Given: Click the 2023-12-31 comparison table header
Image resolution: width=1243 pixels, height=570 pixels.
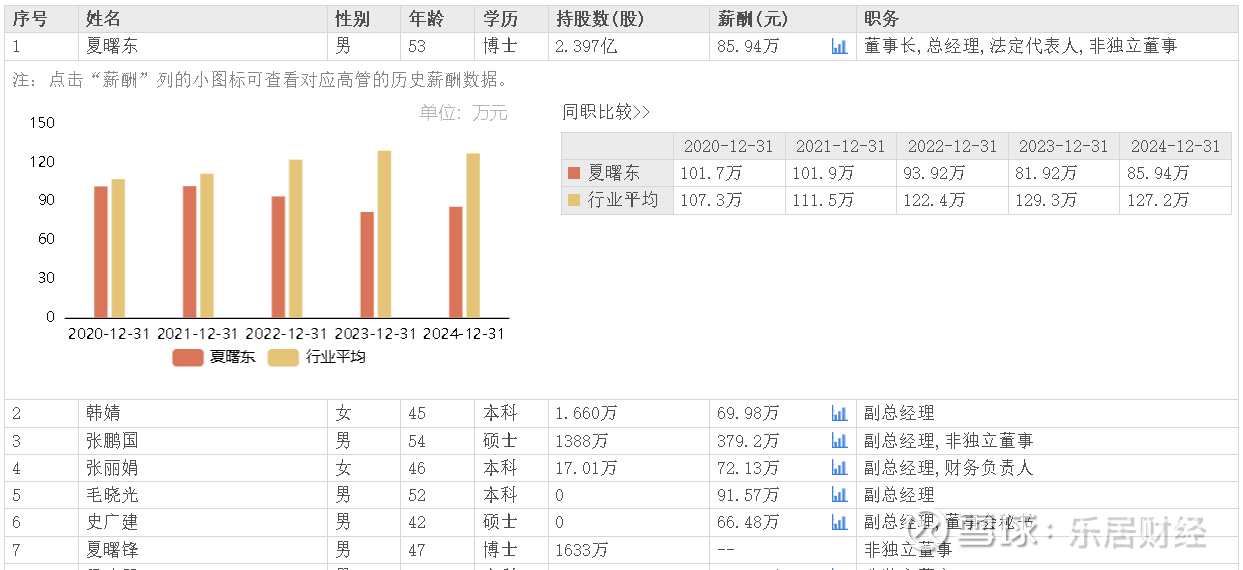Looking at the screenshot, I should tap(1063, 146).
